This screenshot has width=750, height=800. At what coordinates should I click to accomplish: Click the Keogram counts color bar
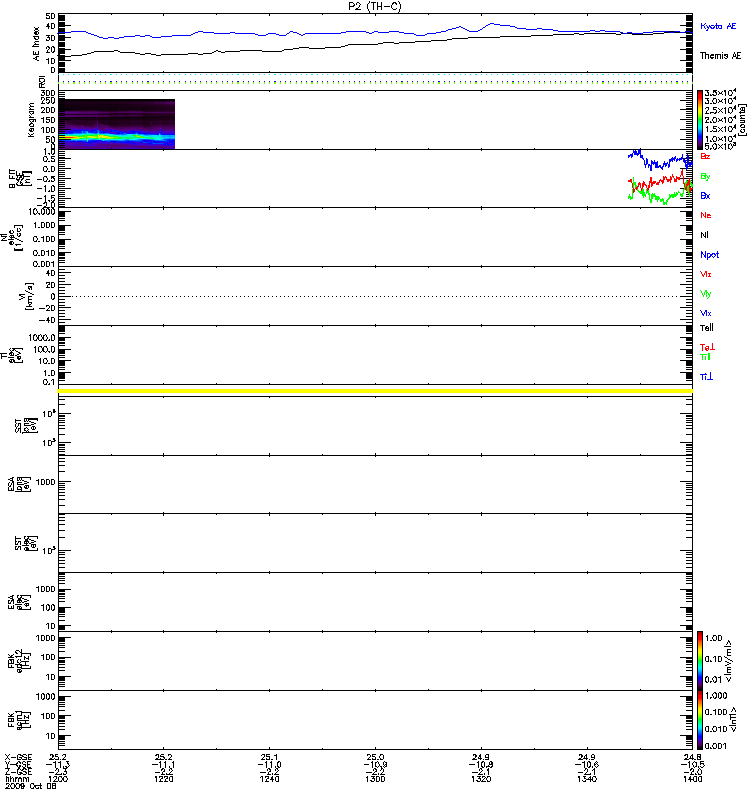point(700,120)
